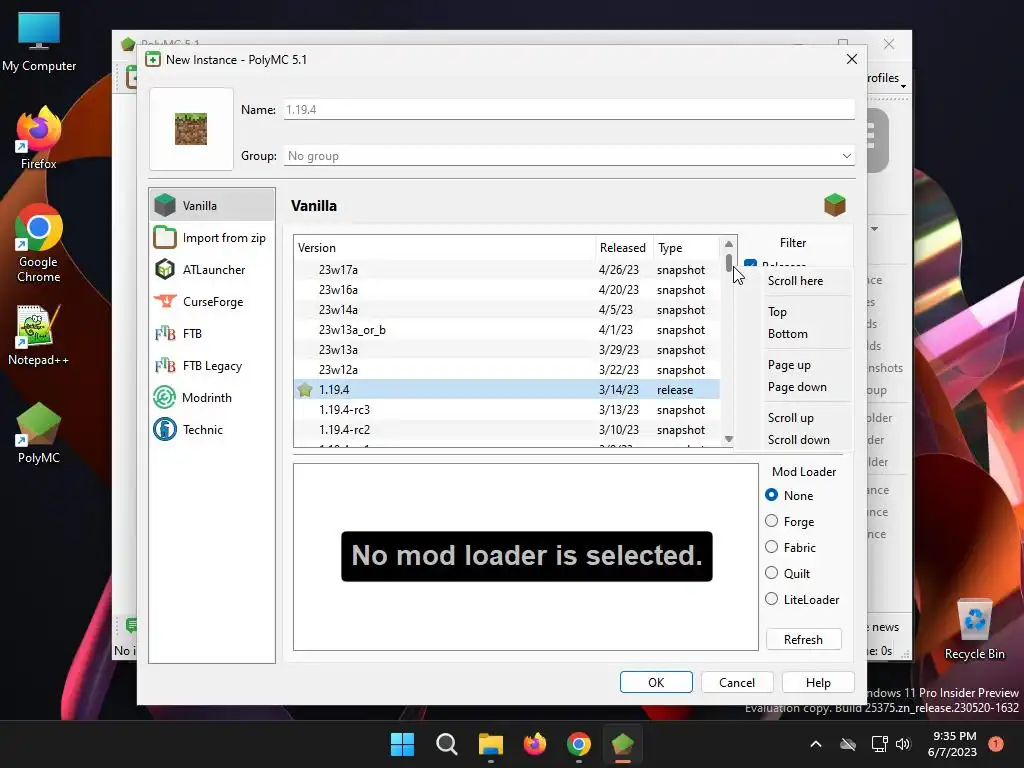This screenshot has width=1024, height=768.
Task: Click the Cancel button
Action: tap(737, 682)
